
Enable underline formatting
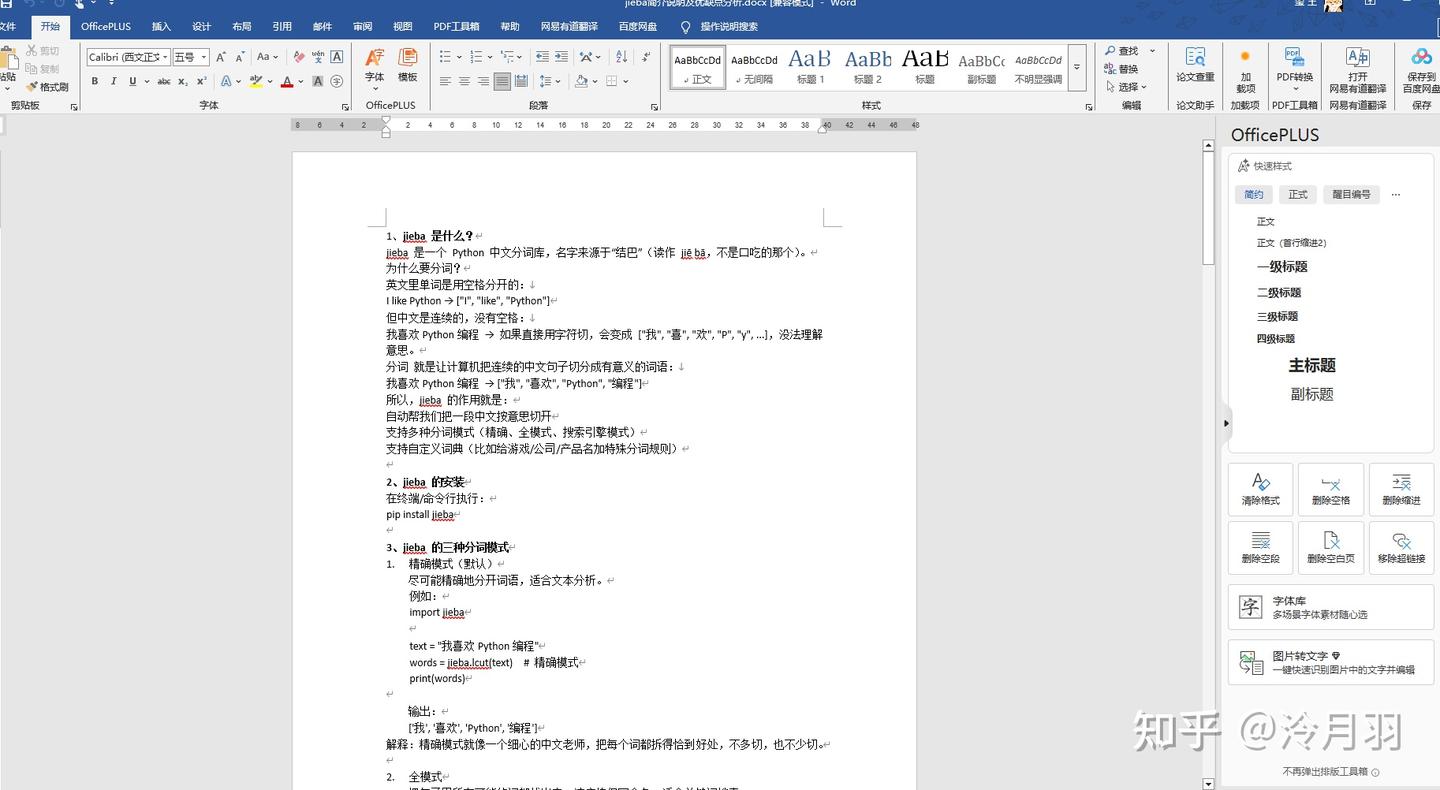tap(131, 81)
